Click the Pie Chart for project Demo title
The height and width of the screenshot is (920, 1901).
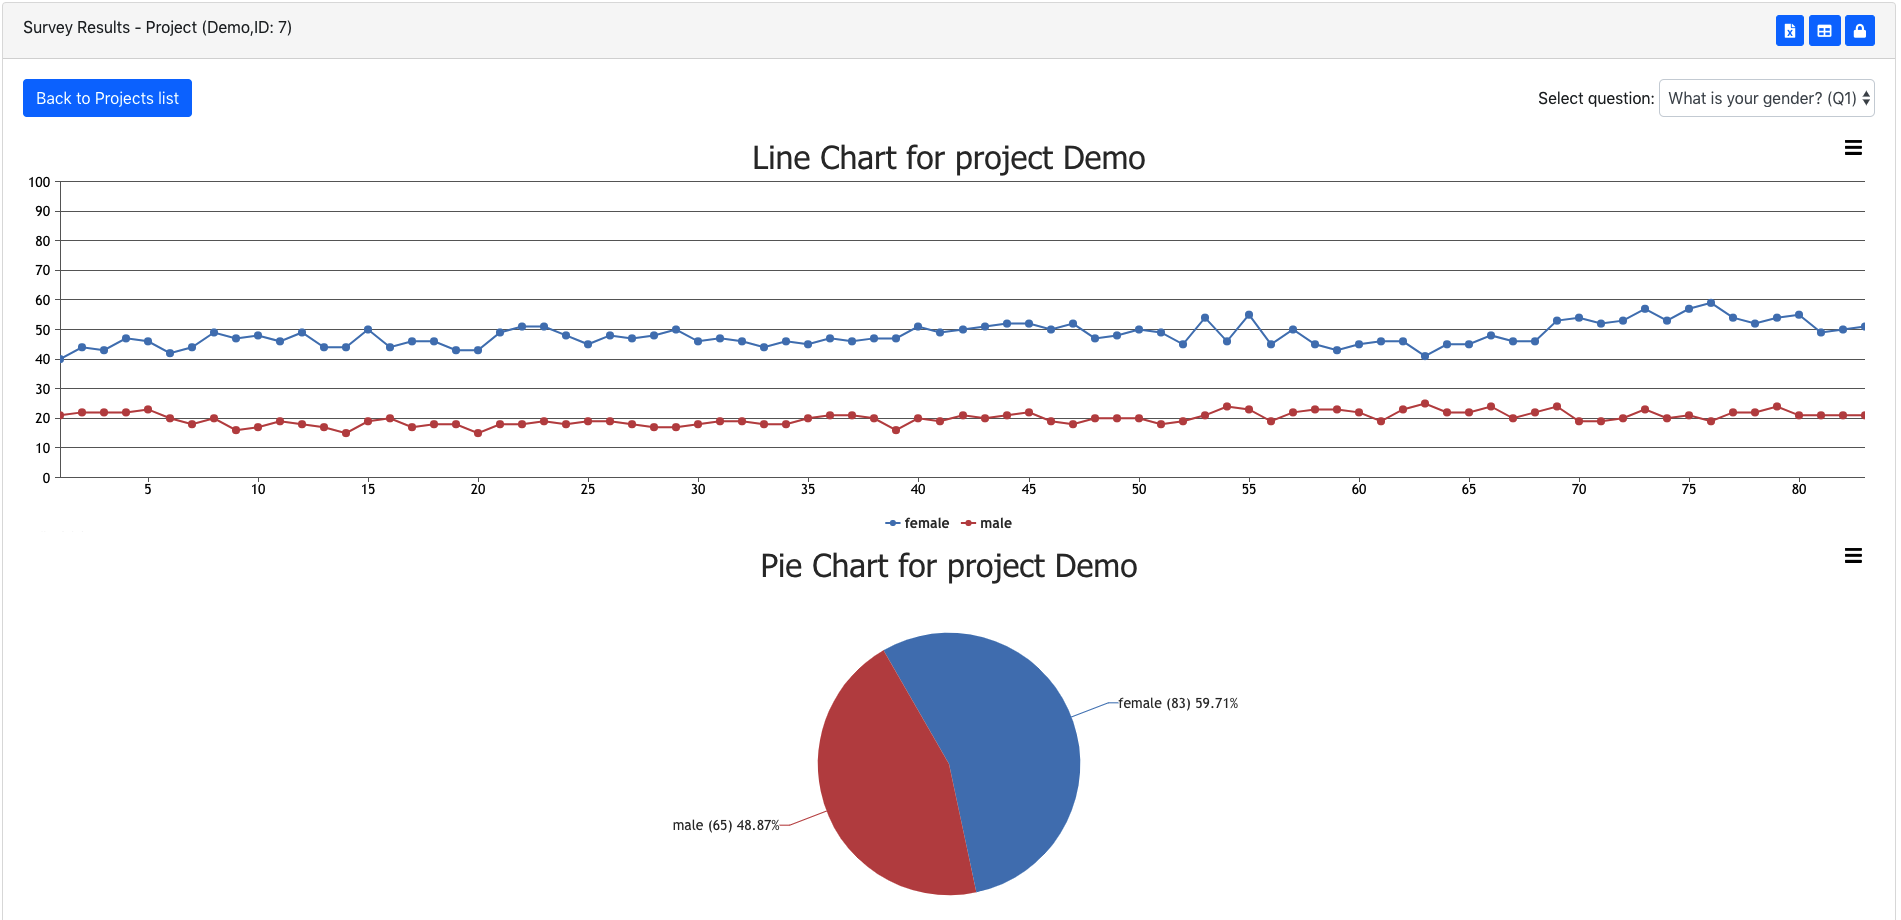(x=948, y=566)
